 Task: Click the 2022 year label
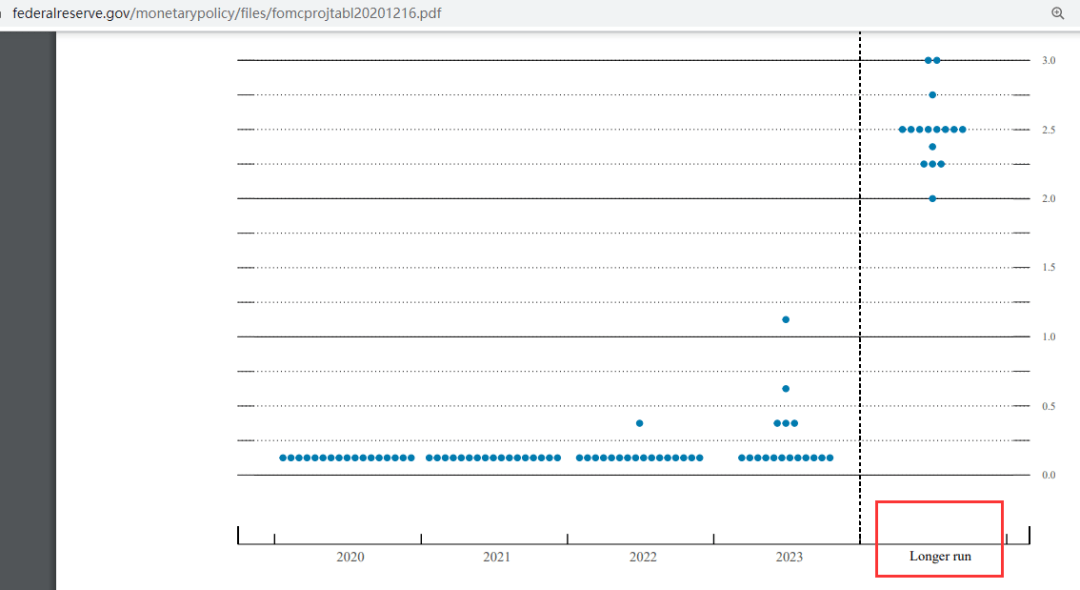[643, 557]
